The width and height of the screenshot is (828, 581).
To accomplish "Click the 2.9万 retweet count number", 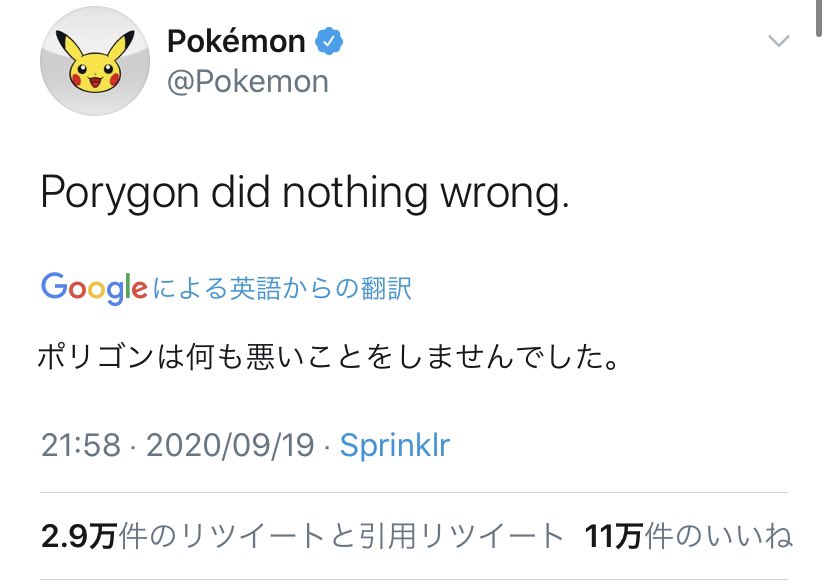I will 79,535.
